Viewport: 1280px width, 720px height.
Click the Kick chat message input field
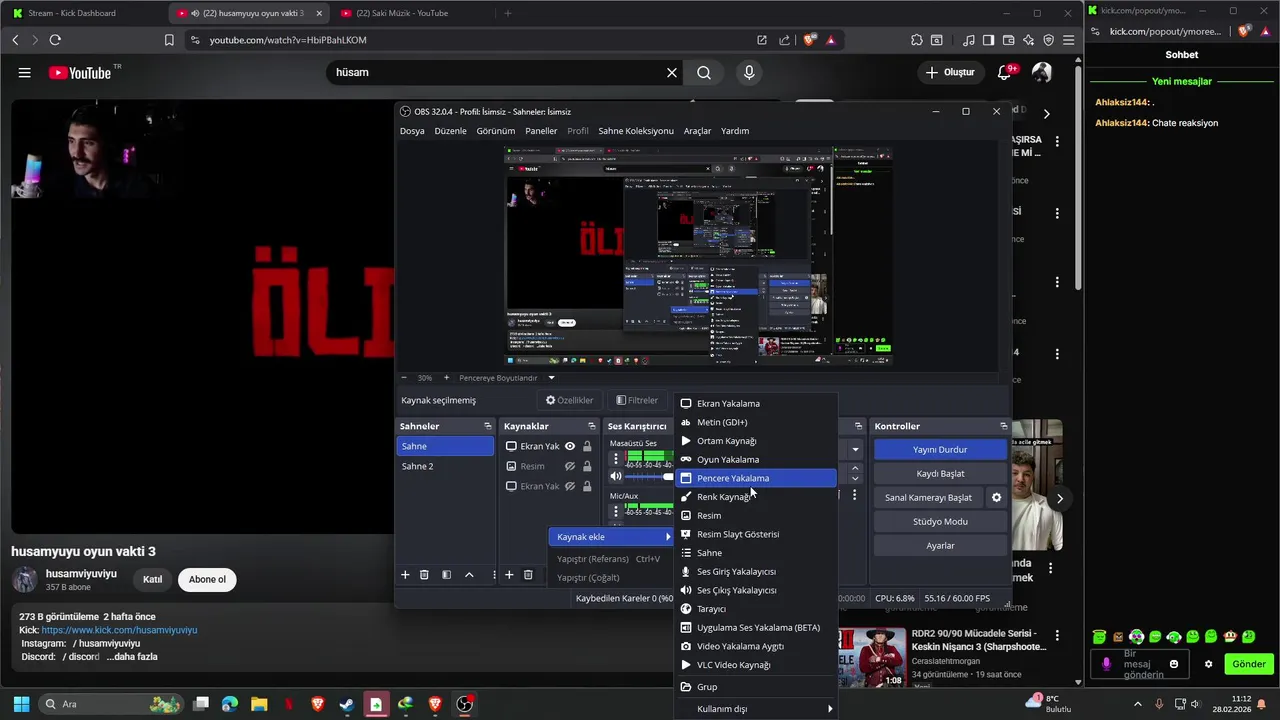1142,664
